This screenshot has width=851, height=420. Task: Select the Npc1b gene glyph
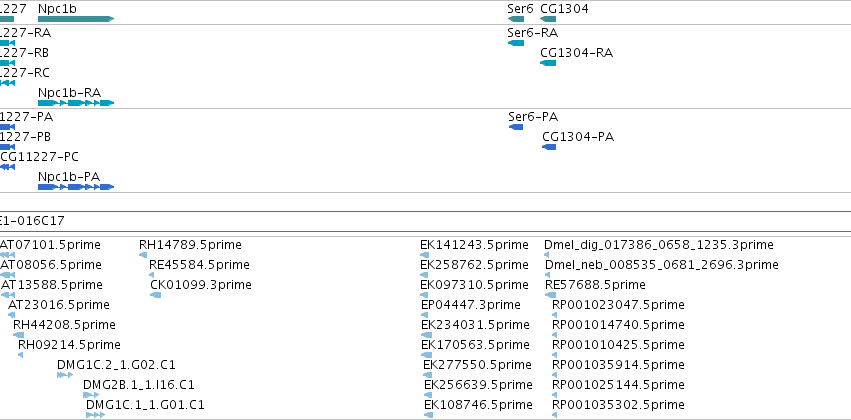pyautogui.click(x=76, y=19)
